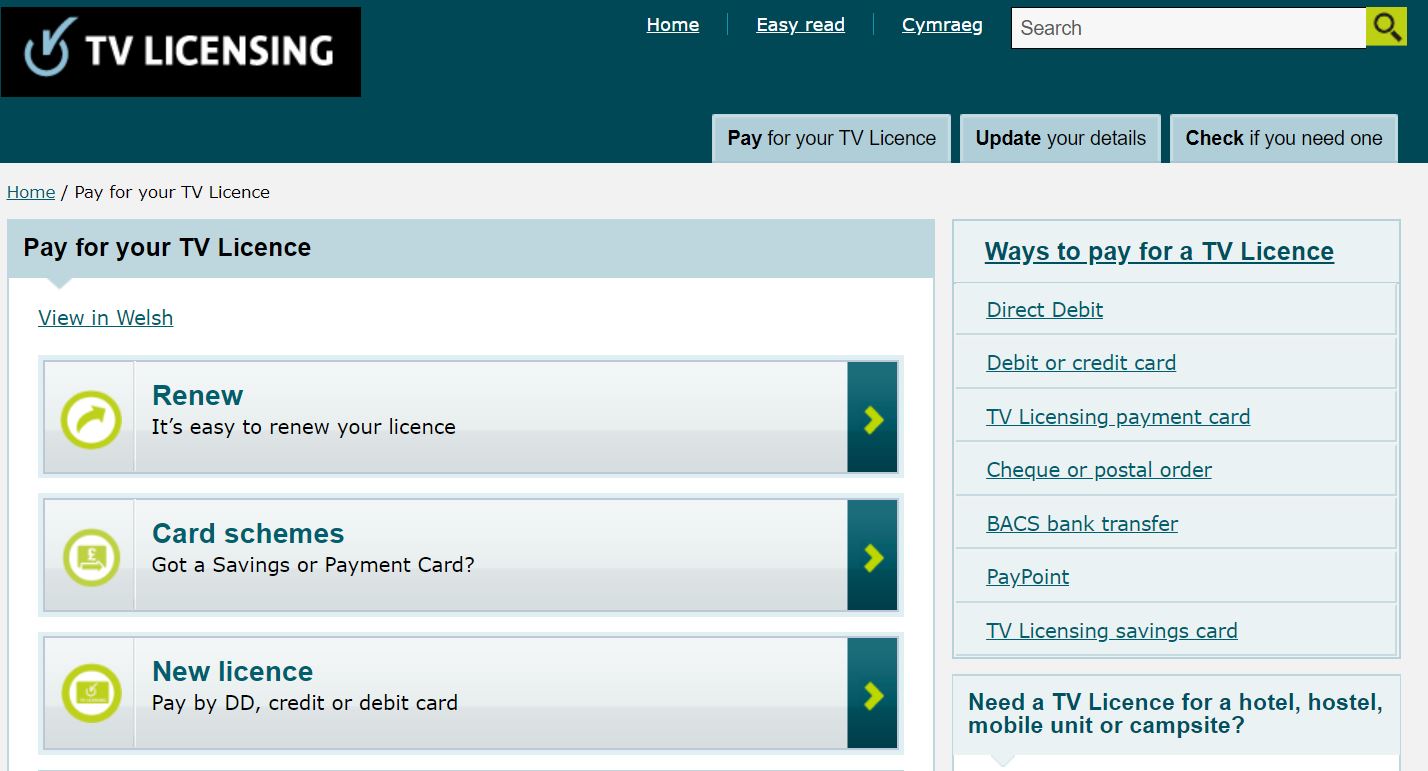The height and width of the screenshot is (771, 1428).
Task: Open the Easy read page
Action: pos(800,24)
